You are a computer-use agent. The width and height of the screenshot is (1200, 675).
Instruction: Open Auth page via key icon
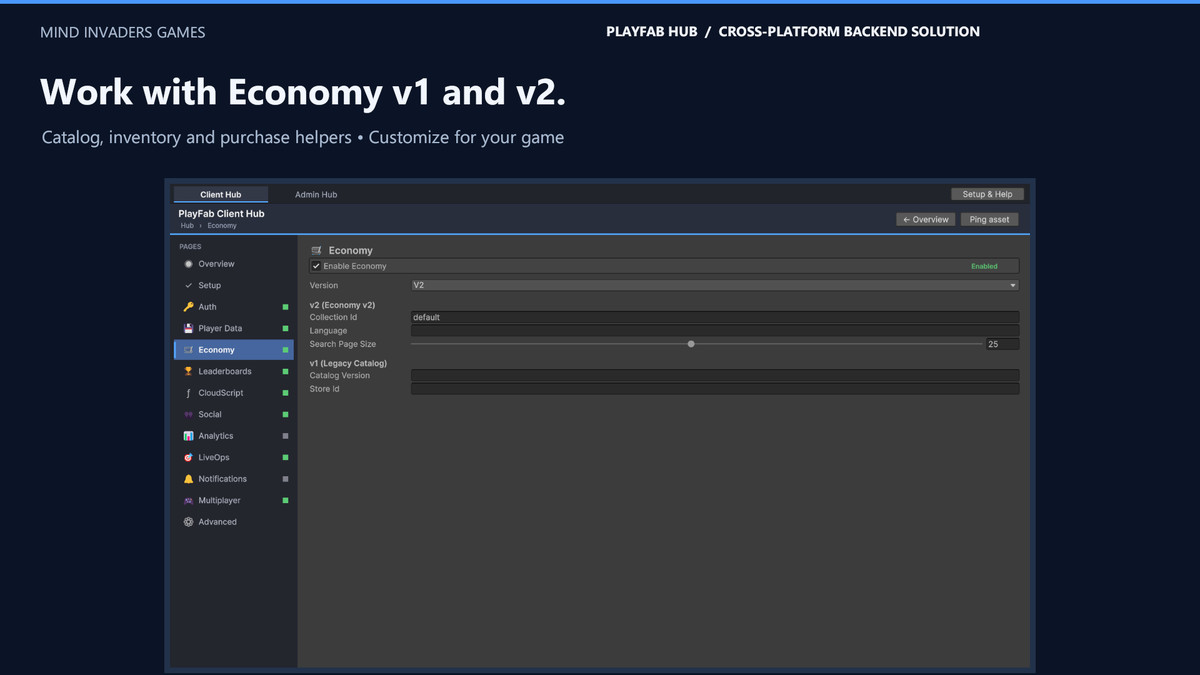click(x=188, y=307)
